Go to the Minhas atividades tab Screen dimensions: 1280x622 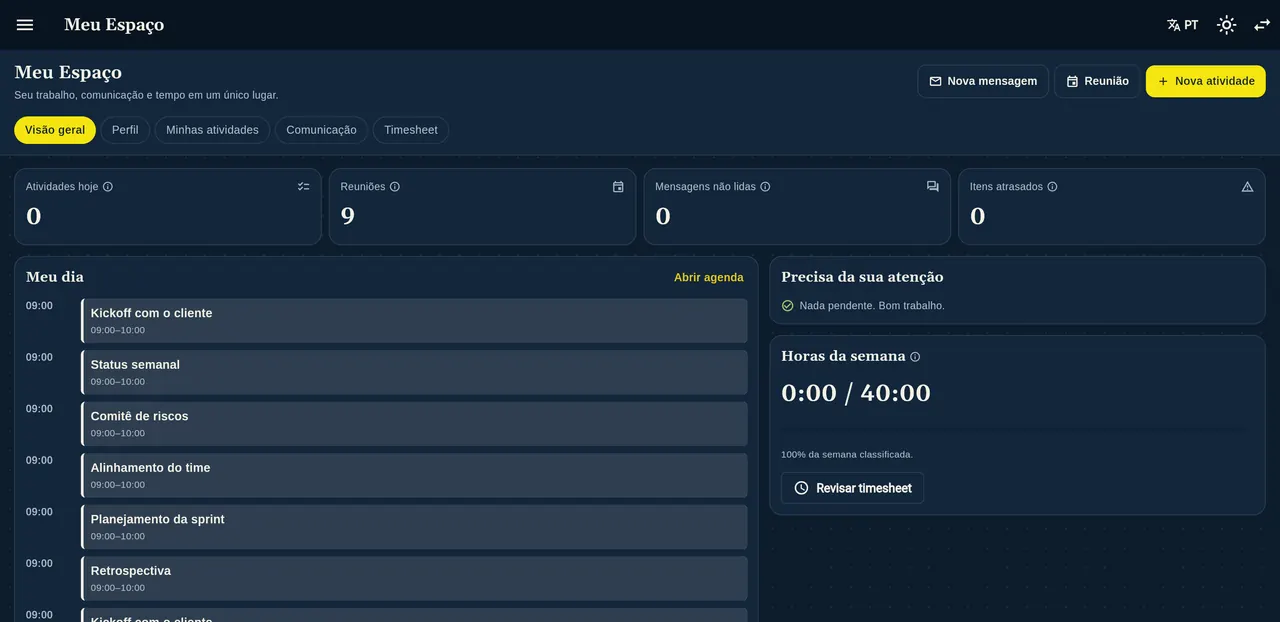pyautogui.click(x=212, y=130)
